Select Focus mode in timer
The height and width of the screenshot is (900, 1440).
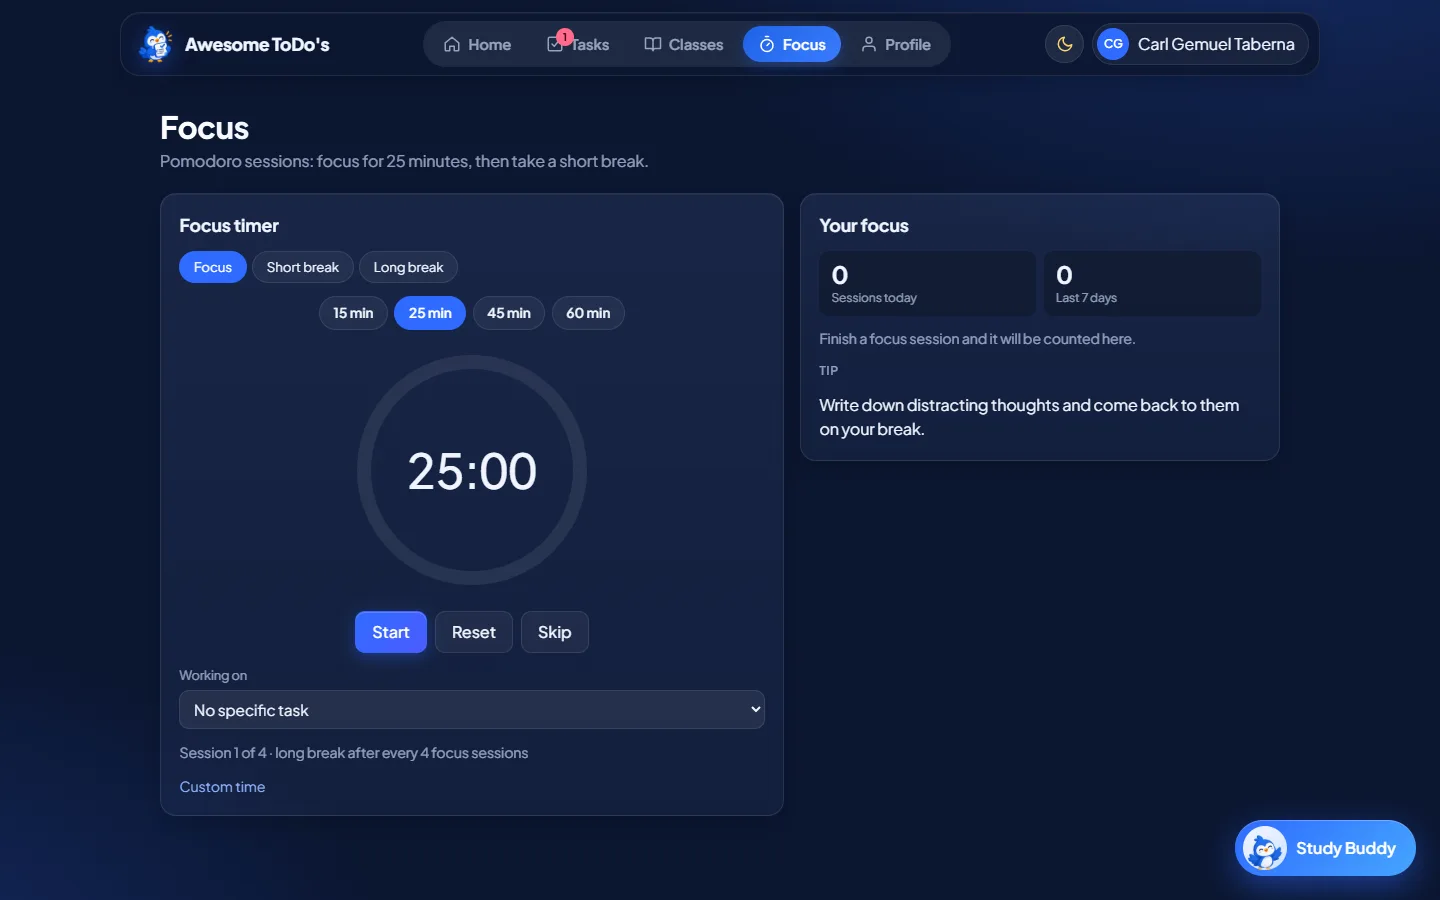(x=213, y=267)
